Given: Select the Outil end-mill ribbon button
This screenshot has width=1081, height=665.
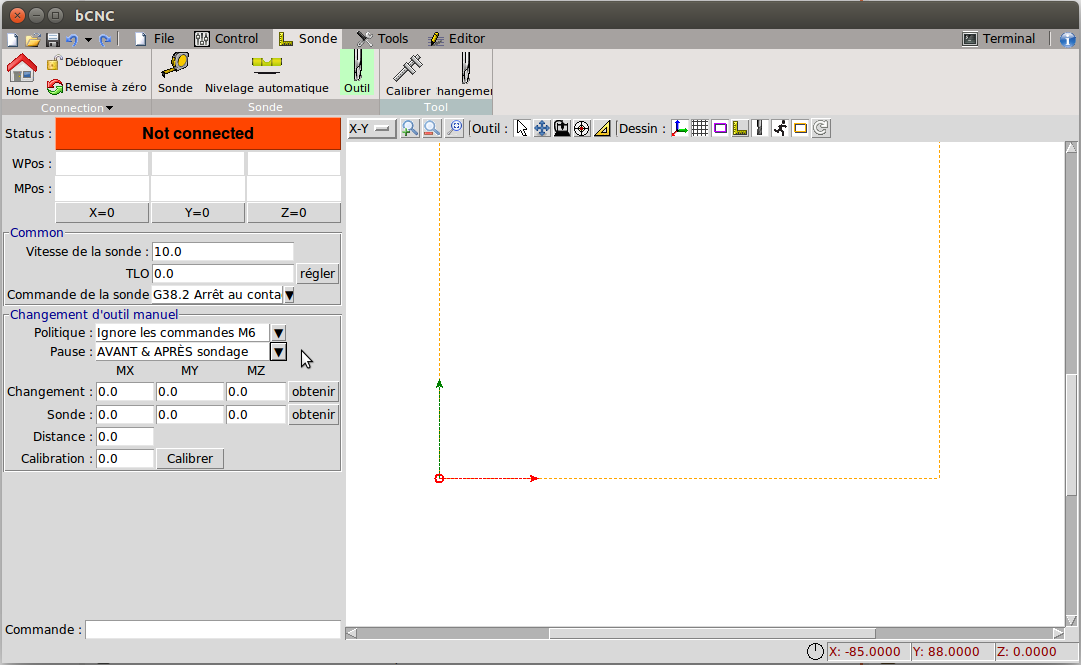Looking at the screenshot, I should pyautogui.click(x=357, y=72).
